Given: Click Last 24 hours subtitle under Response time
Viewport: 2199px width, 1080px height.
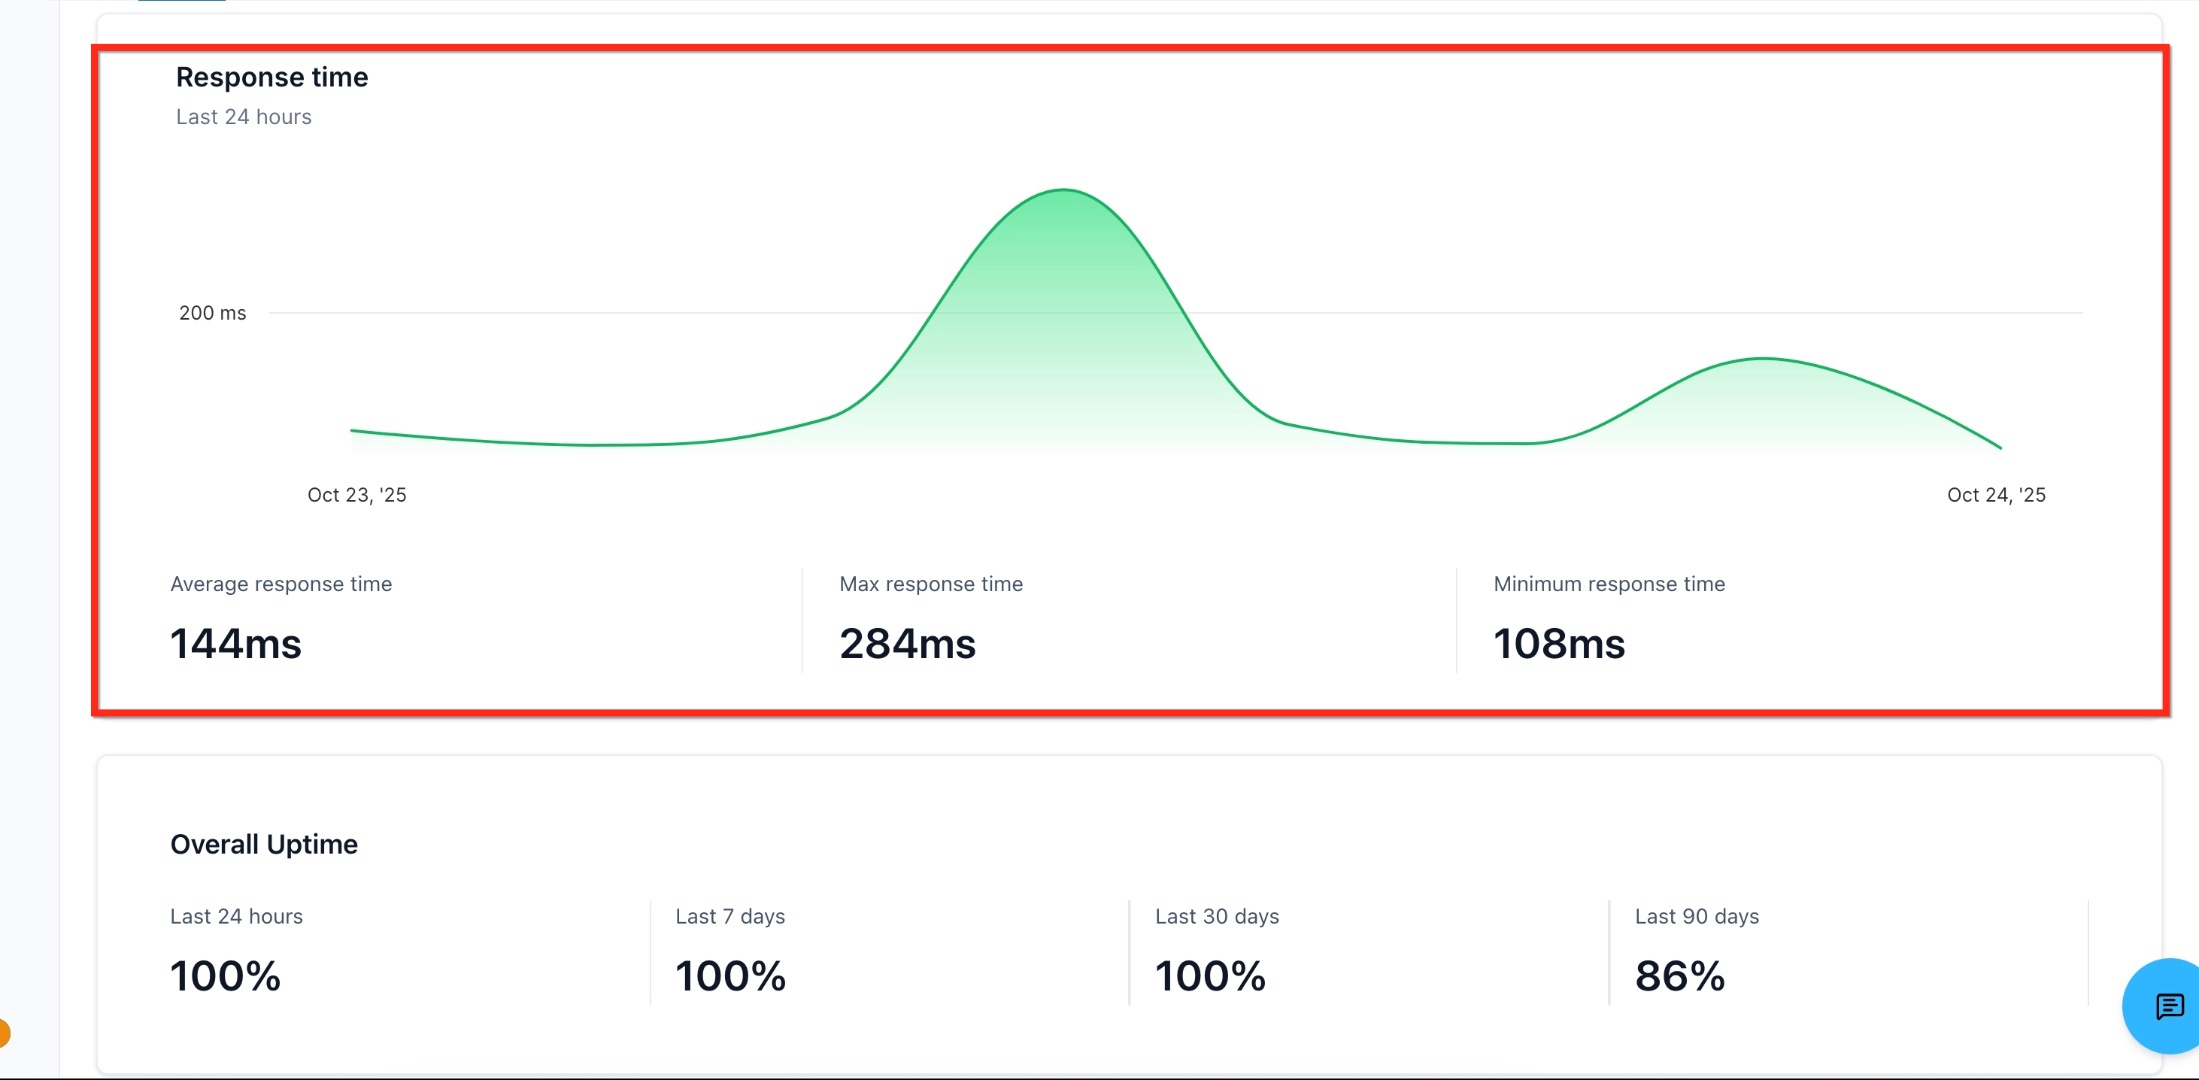Looking at the screenshot, I should click(244, 117).
